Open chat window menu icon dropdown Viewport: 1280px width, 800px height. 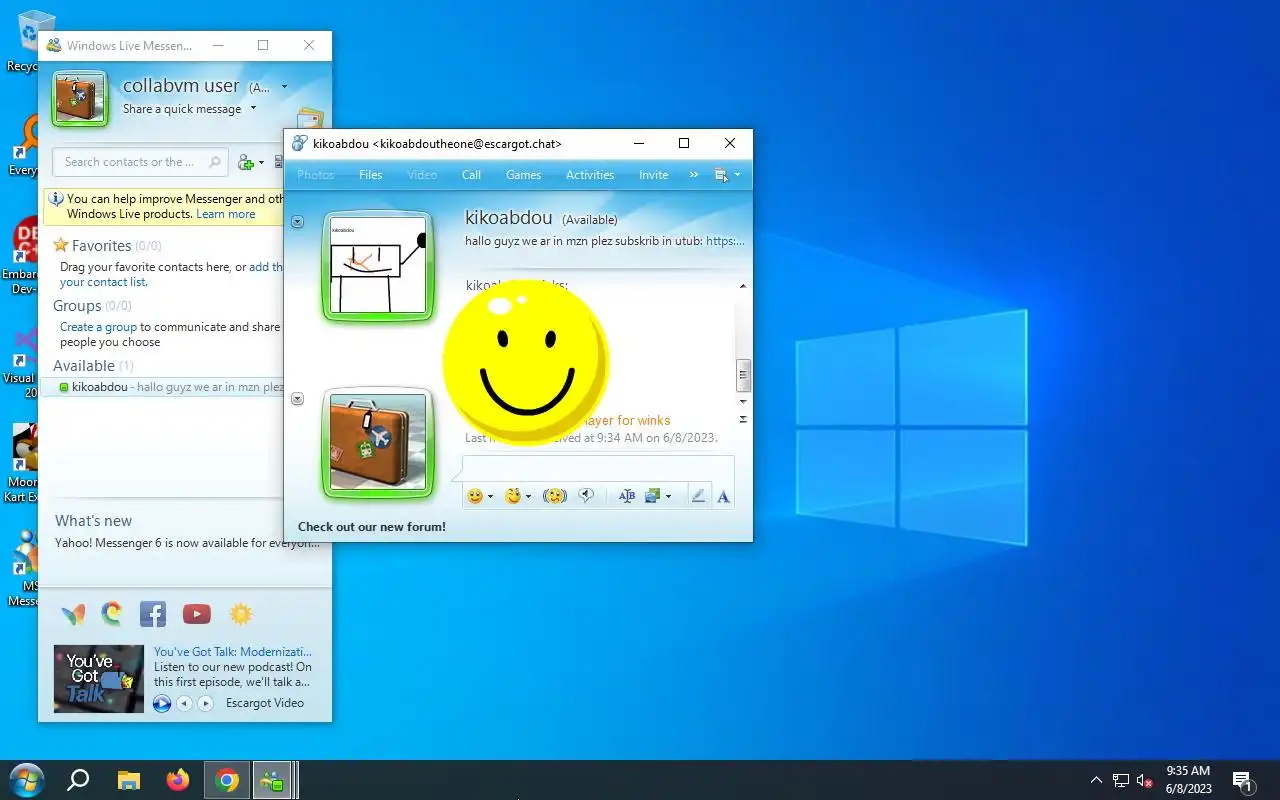(727, 175)
